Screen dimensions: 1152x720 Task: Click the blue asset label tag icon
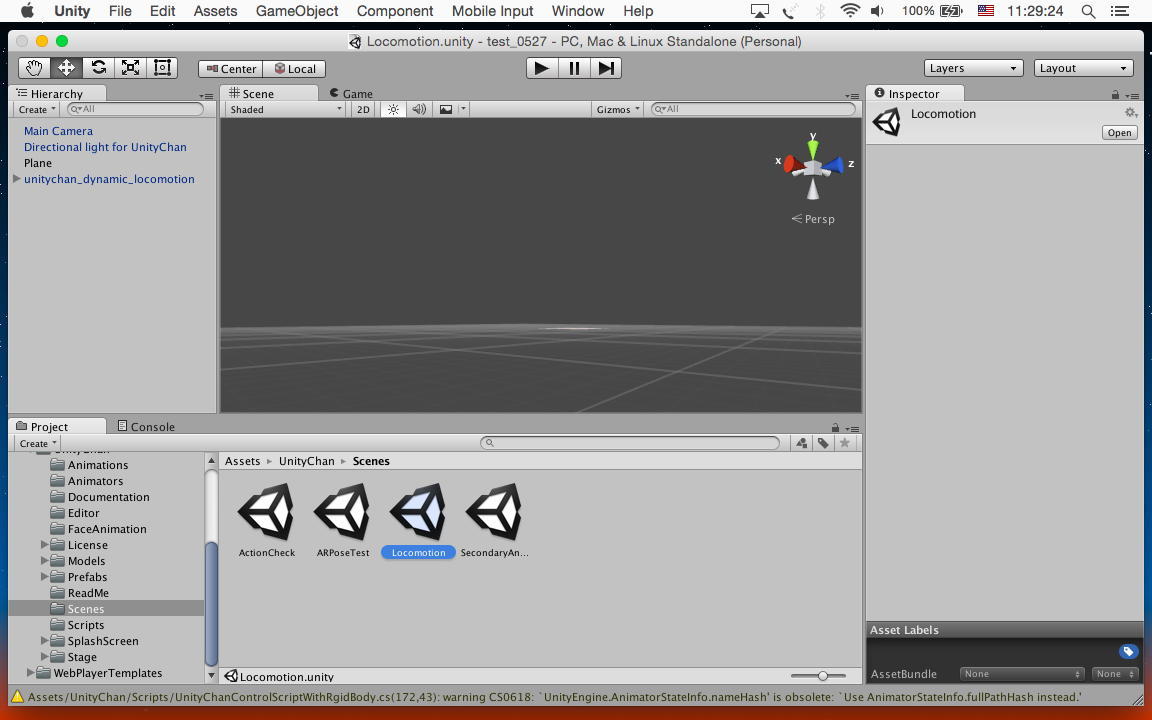coord(1128,652)
